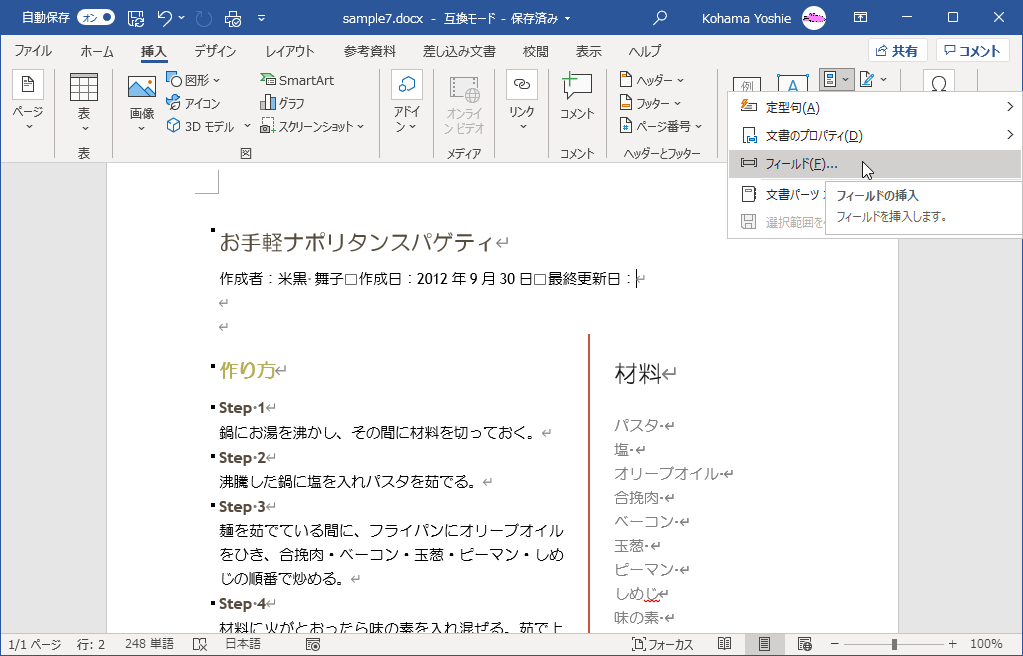Click the Search magnifier icon
Screen dimensions: 1023x656
click(660, 18)
